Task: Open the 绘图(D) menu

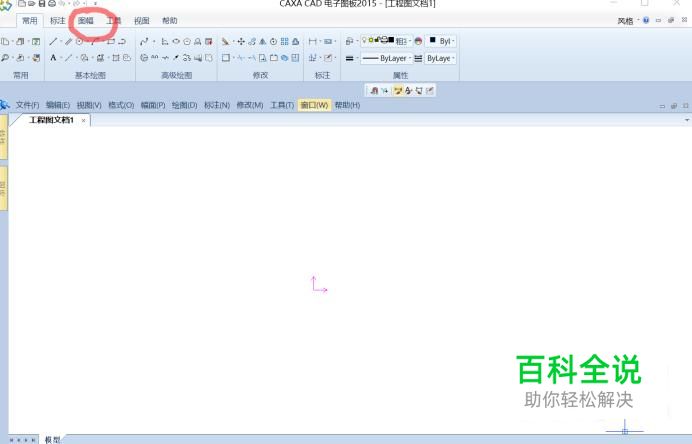Action: 184,105
